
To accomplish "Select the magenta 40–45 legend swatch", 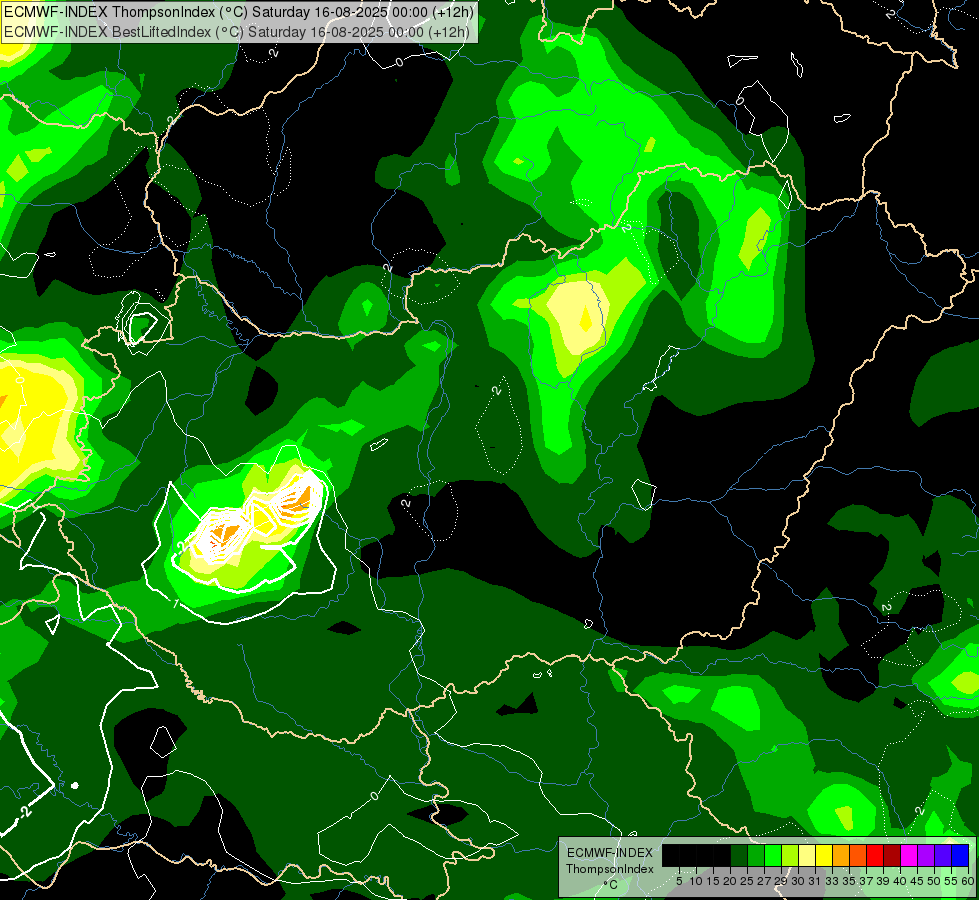I will tap(909, 855).
